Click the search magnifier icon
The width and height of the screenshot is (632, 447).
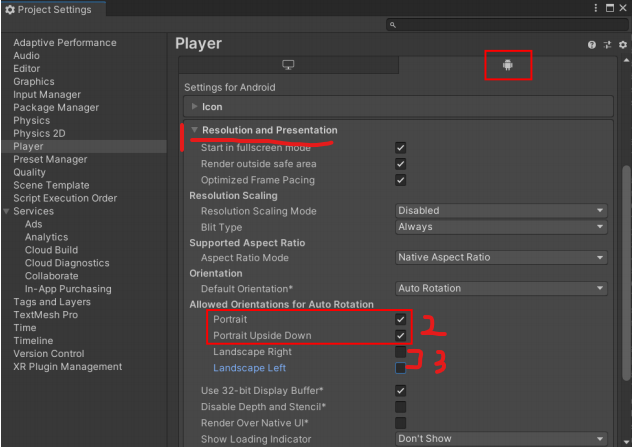393,25
